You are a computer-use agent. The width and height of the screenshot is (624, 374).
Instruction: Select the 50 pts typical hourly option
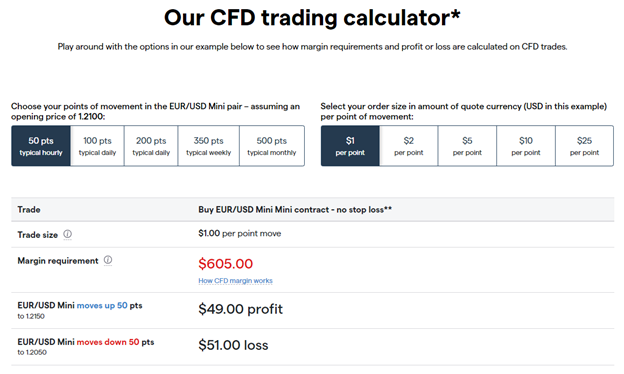pyautogui.click(x=41, y=146)
